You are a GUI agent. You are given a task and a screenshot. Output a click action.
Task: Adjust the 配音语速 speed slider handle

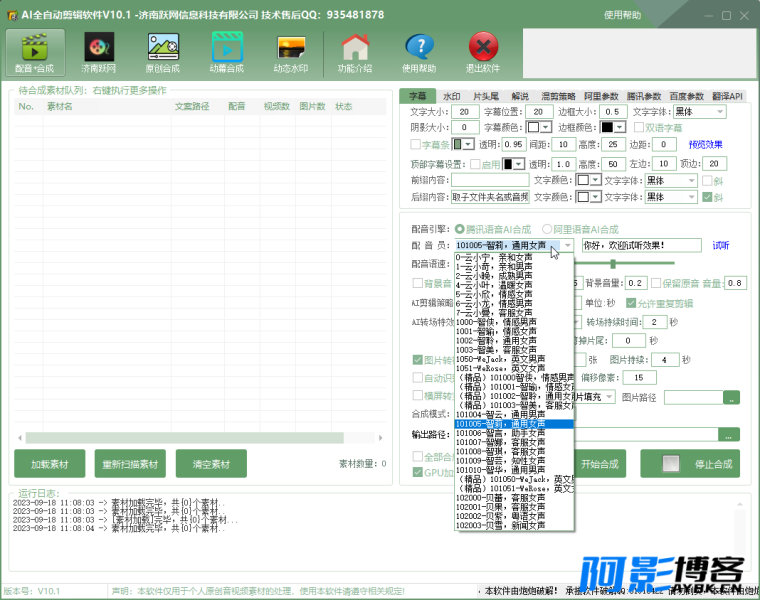(x=613, y=264)
